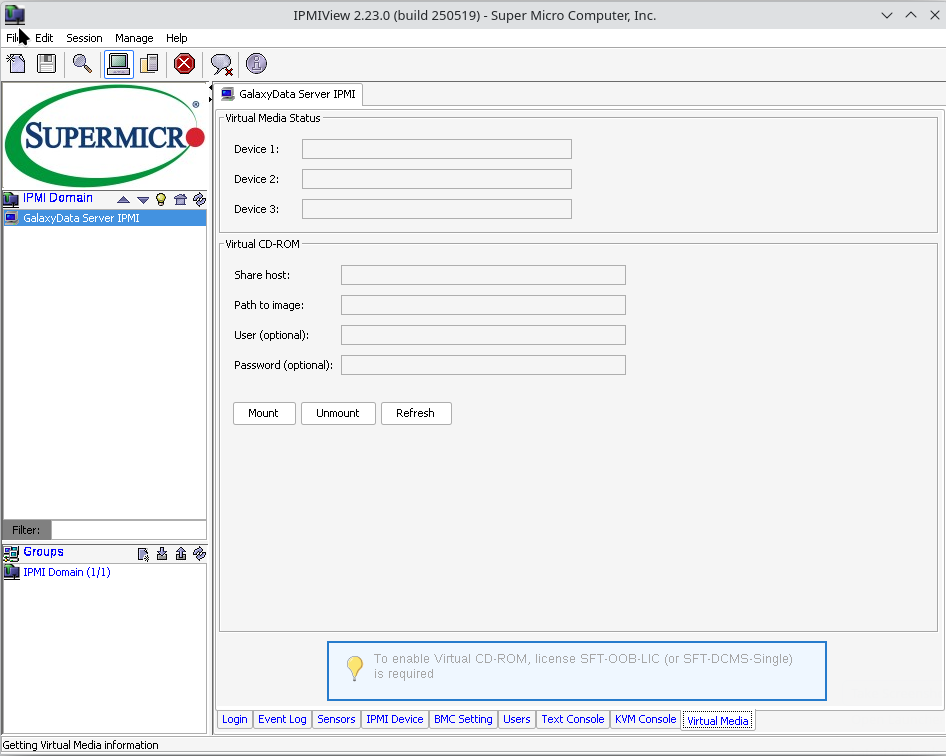
Task: Open the Manage menu
Action: 134,38
